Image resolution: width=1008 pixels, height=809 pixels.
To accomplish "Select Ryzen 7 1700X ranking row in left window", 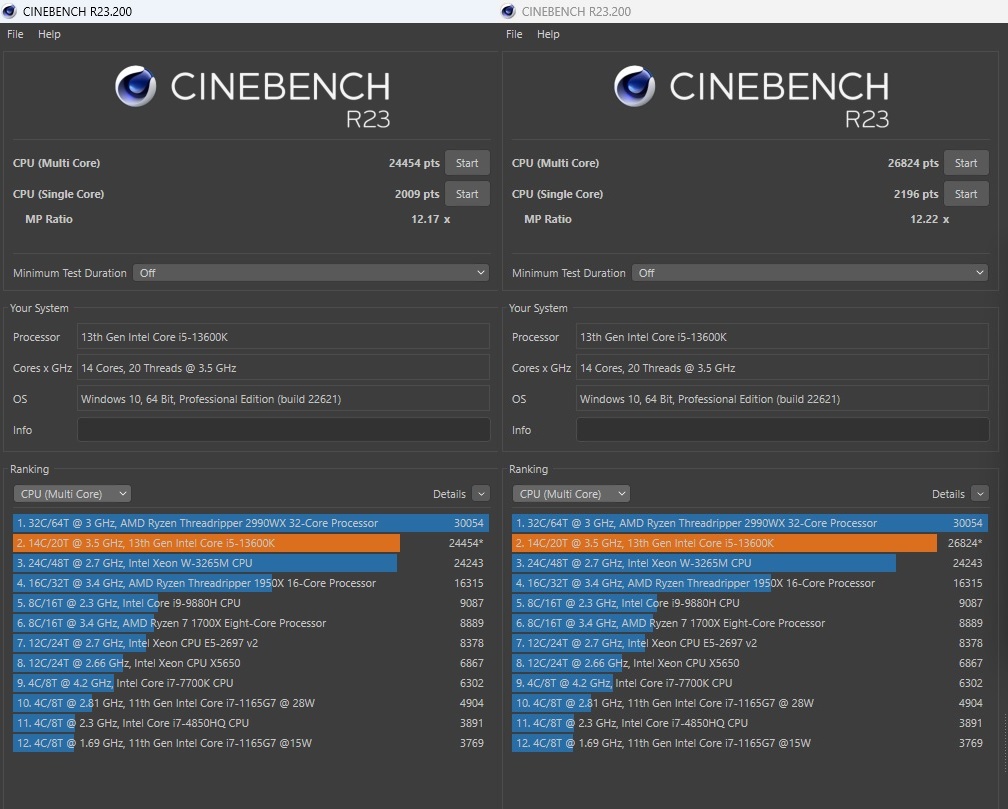I will click(x=251, y=623).
